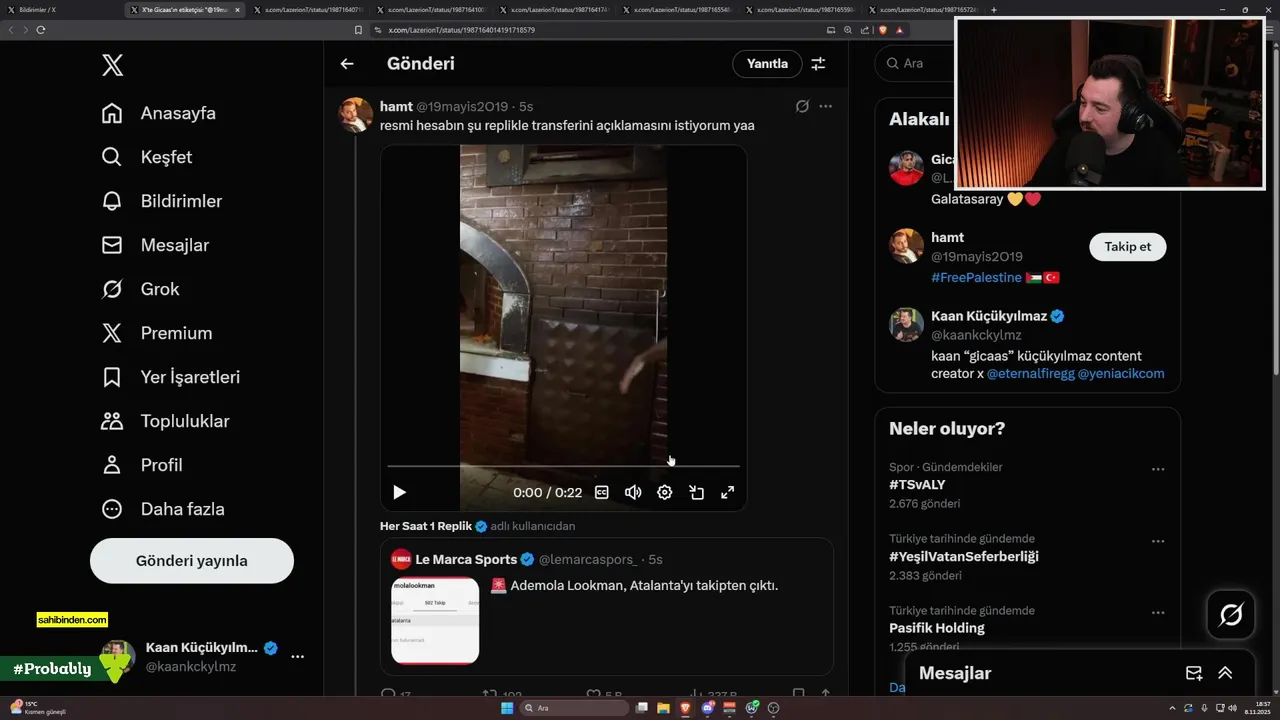Reload the page
Image resolution: width=1280 pixels, height=720 pixels.
coord(40,30)
